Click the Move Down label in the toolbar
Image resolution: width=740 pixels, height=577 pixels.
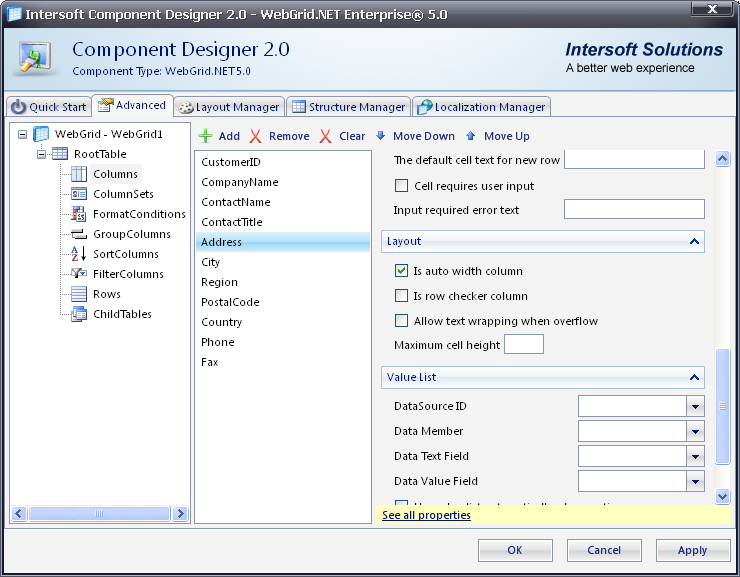pos(424,136)
